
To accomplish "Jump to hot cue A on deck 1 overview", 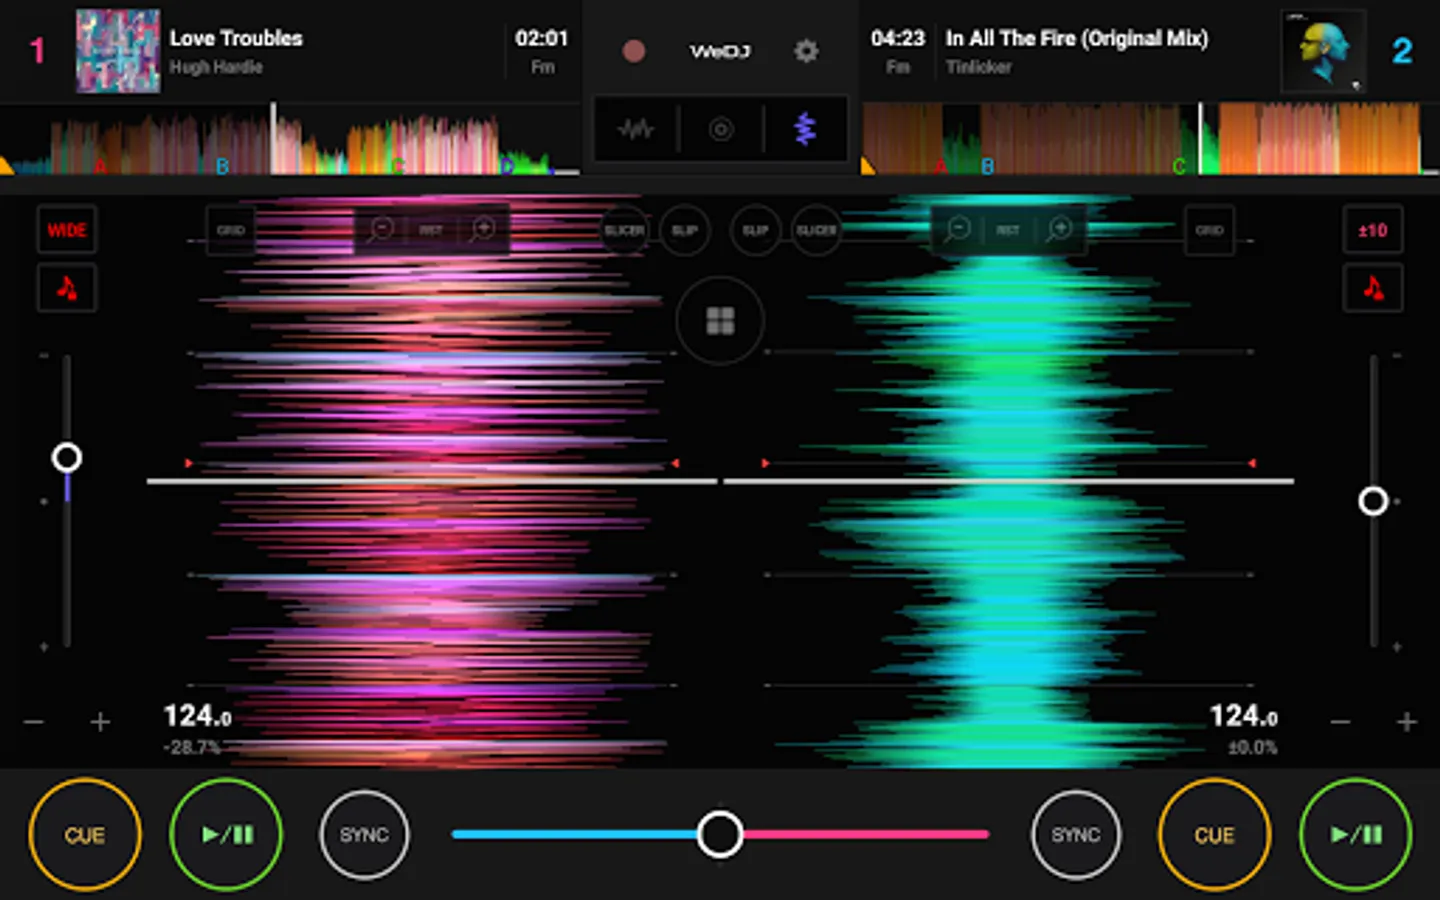I will (x=99, y=166).
